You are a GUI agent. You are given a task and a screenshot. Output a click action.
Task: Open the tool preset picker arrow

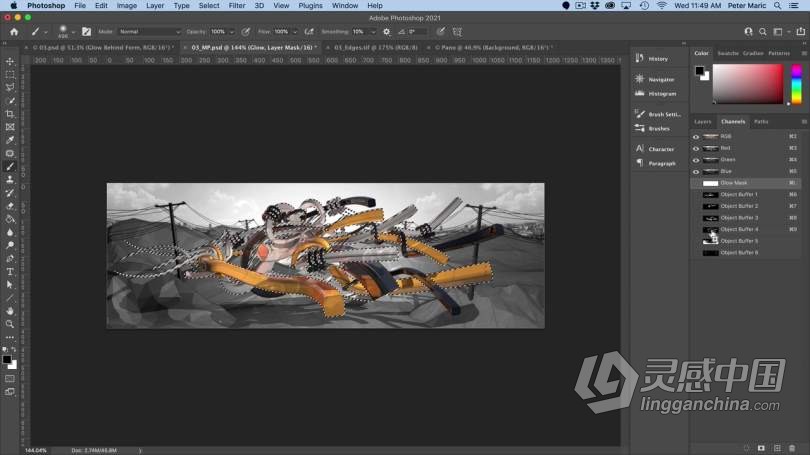coord(45,32)
